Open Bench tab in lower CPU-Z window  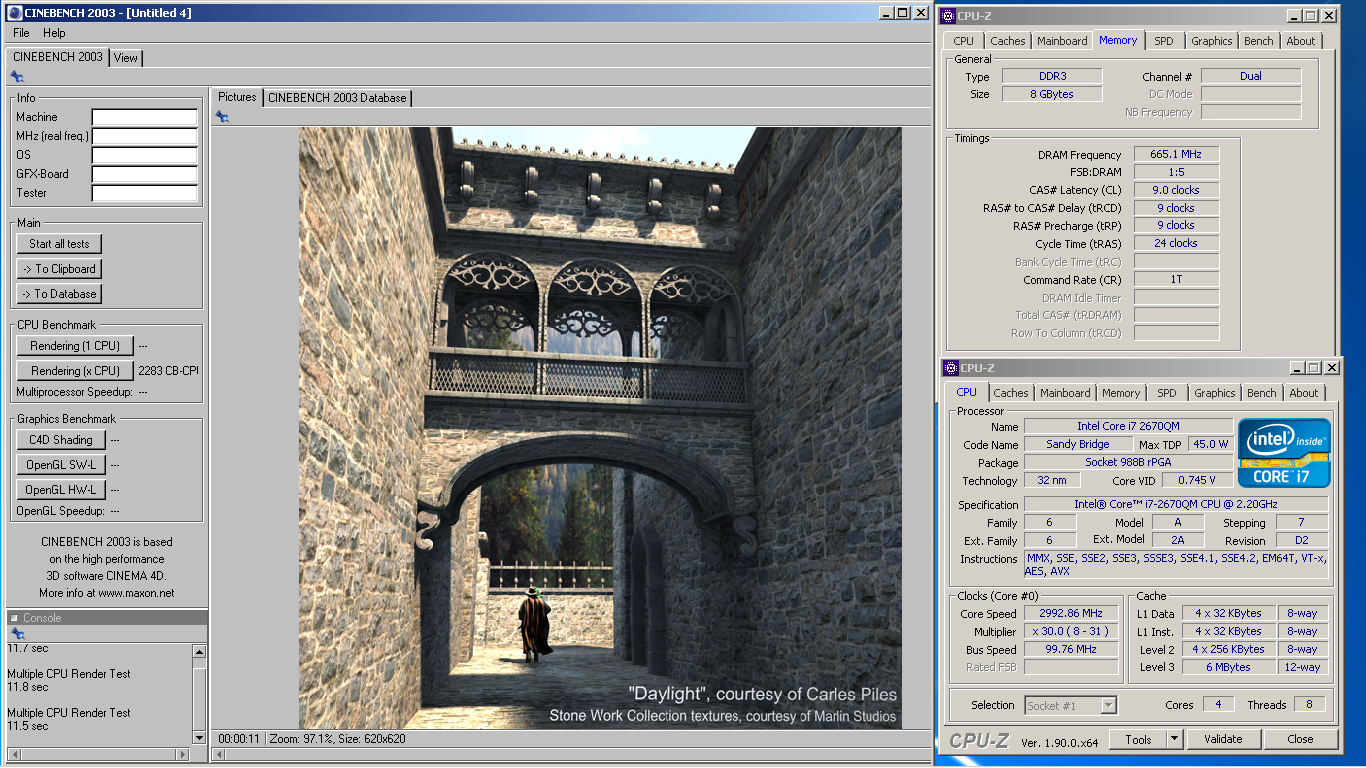tap(1262, 393)
